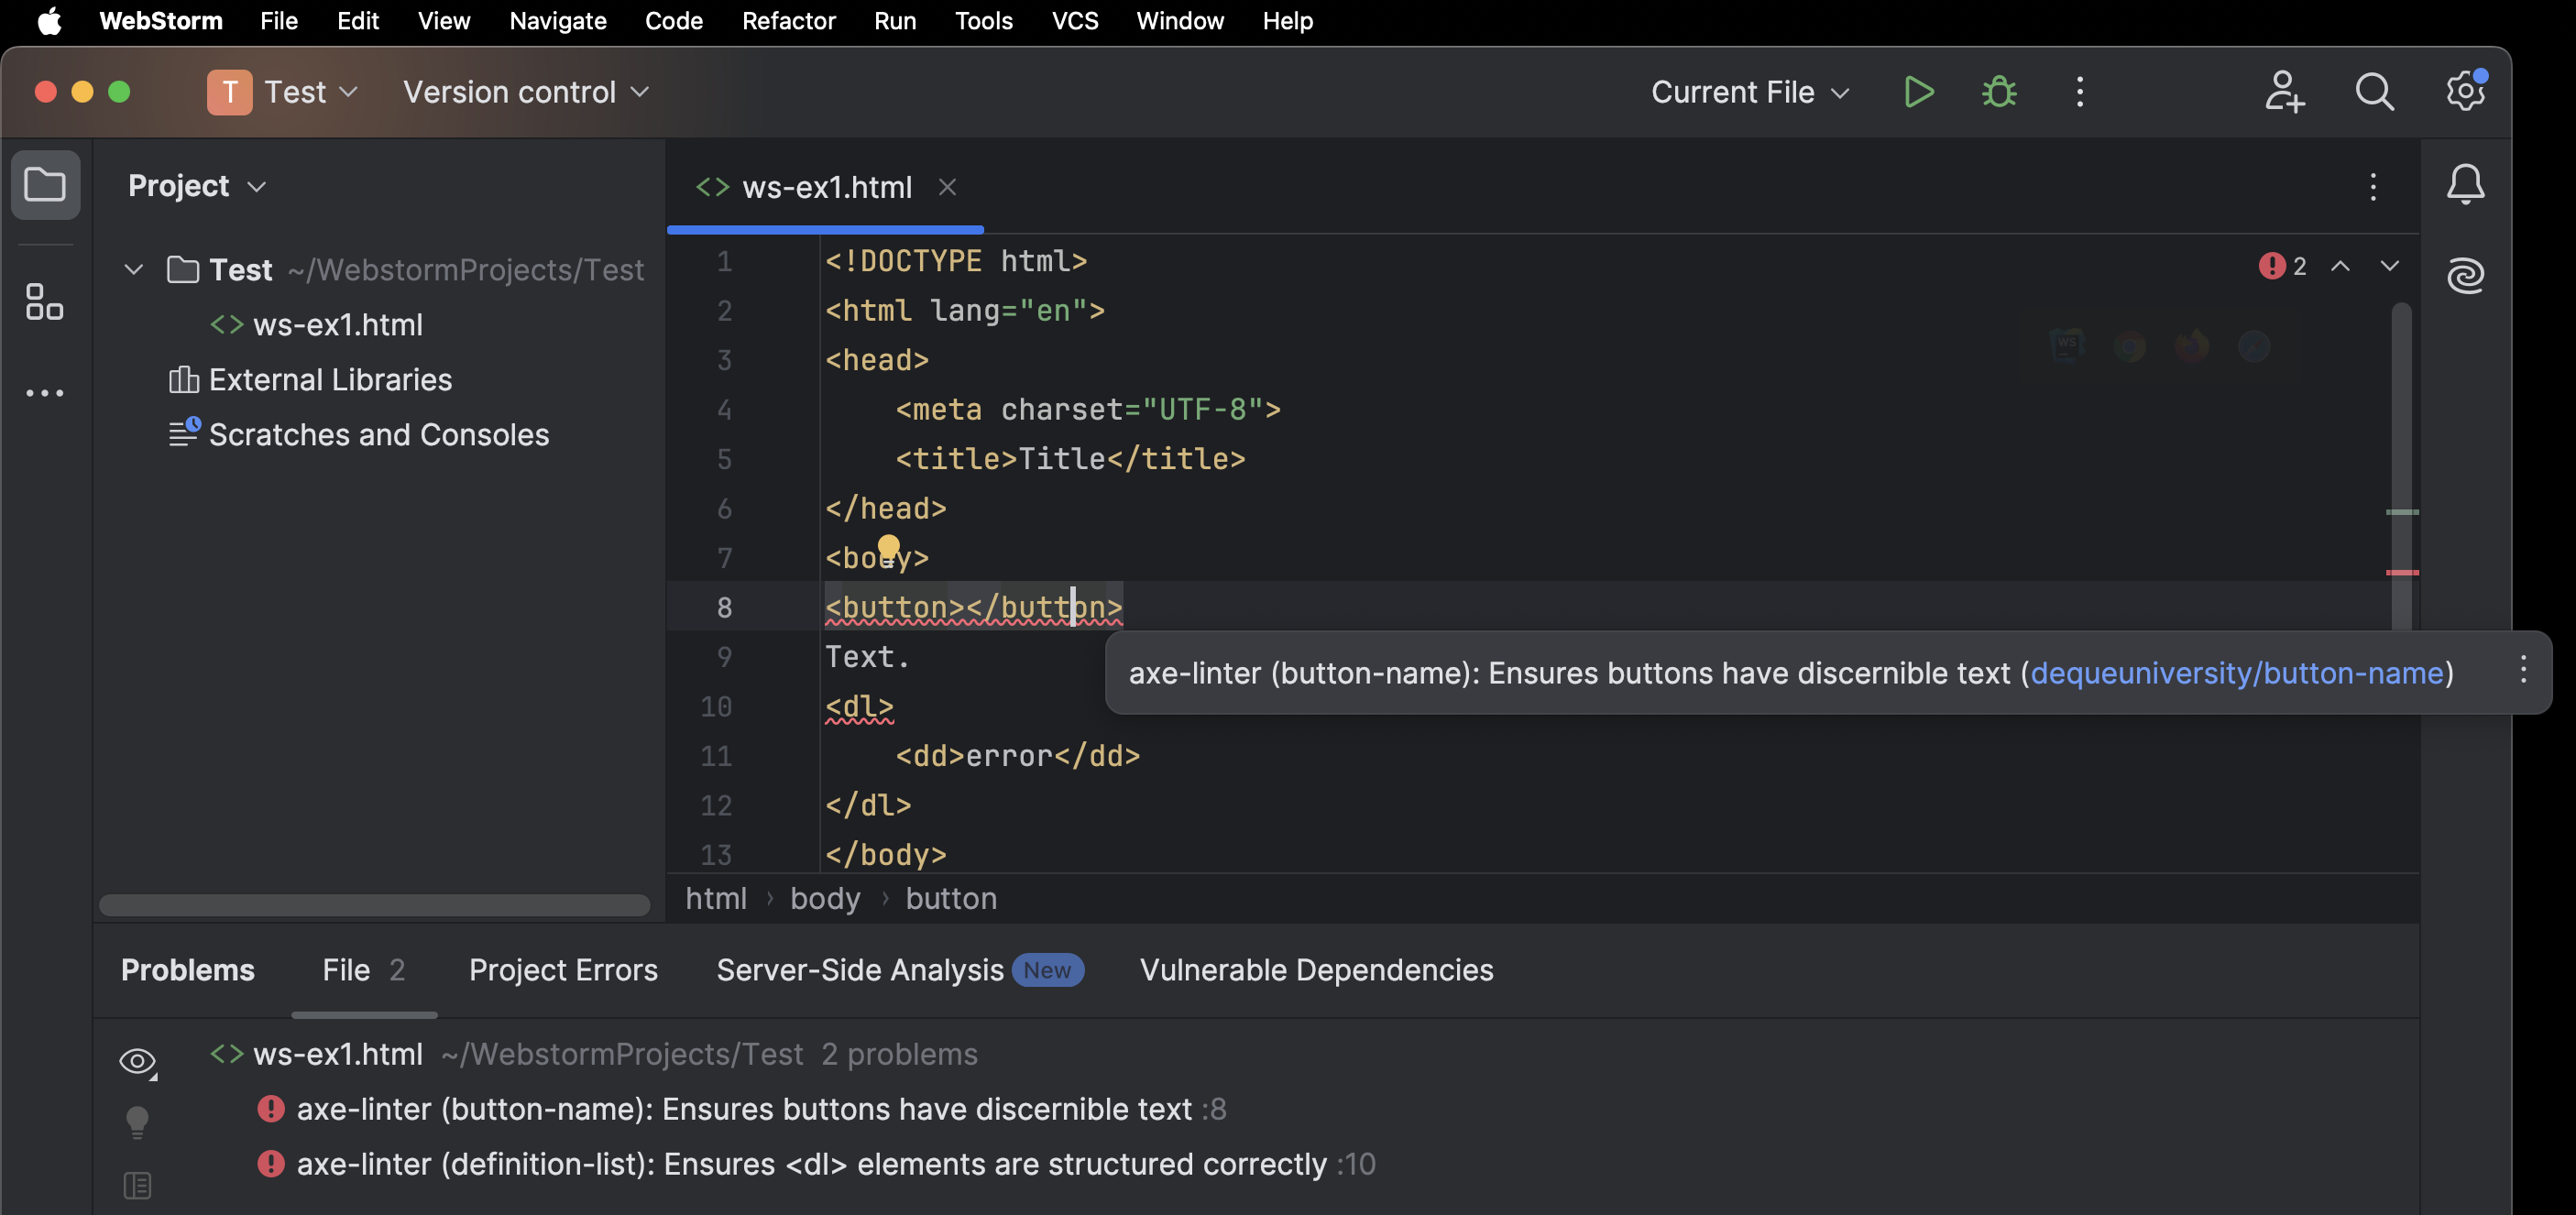2576x1215 pixels.
Task: Switch to the Project Errors tab
Action: pyautogui.click(x=562, y=969)
